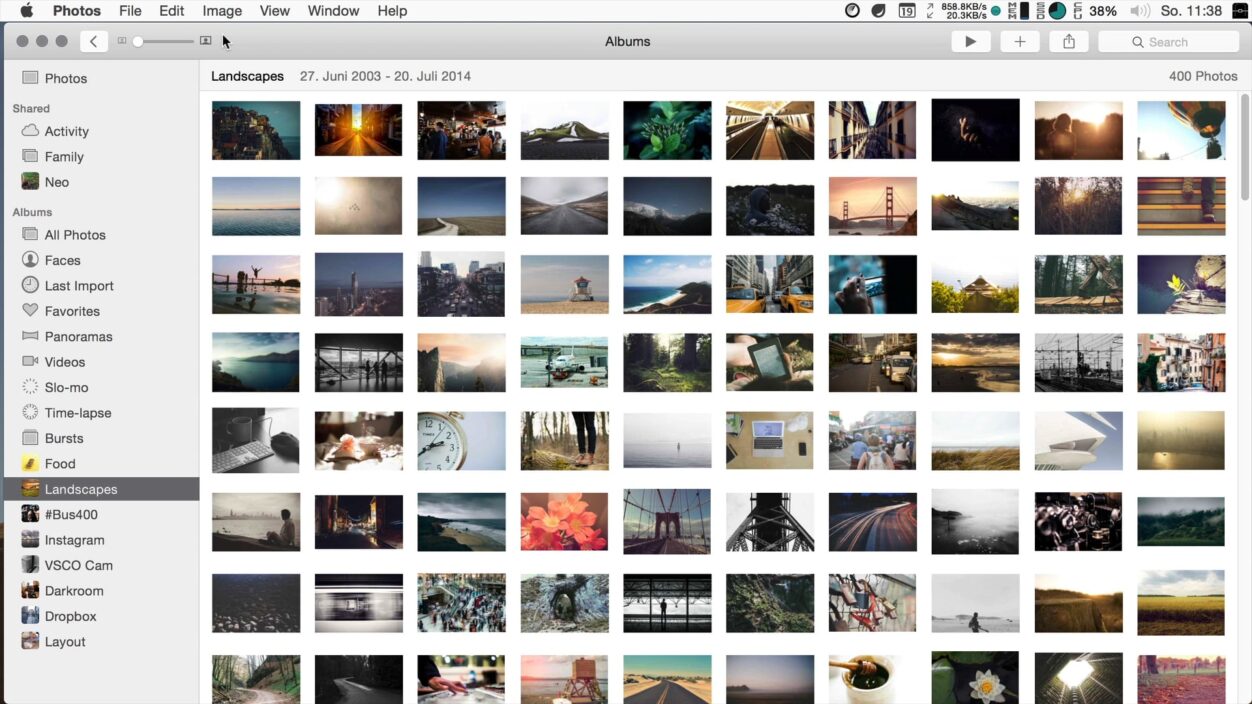
Task: Select the Panoramas album
Action: (78, 337)
